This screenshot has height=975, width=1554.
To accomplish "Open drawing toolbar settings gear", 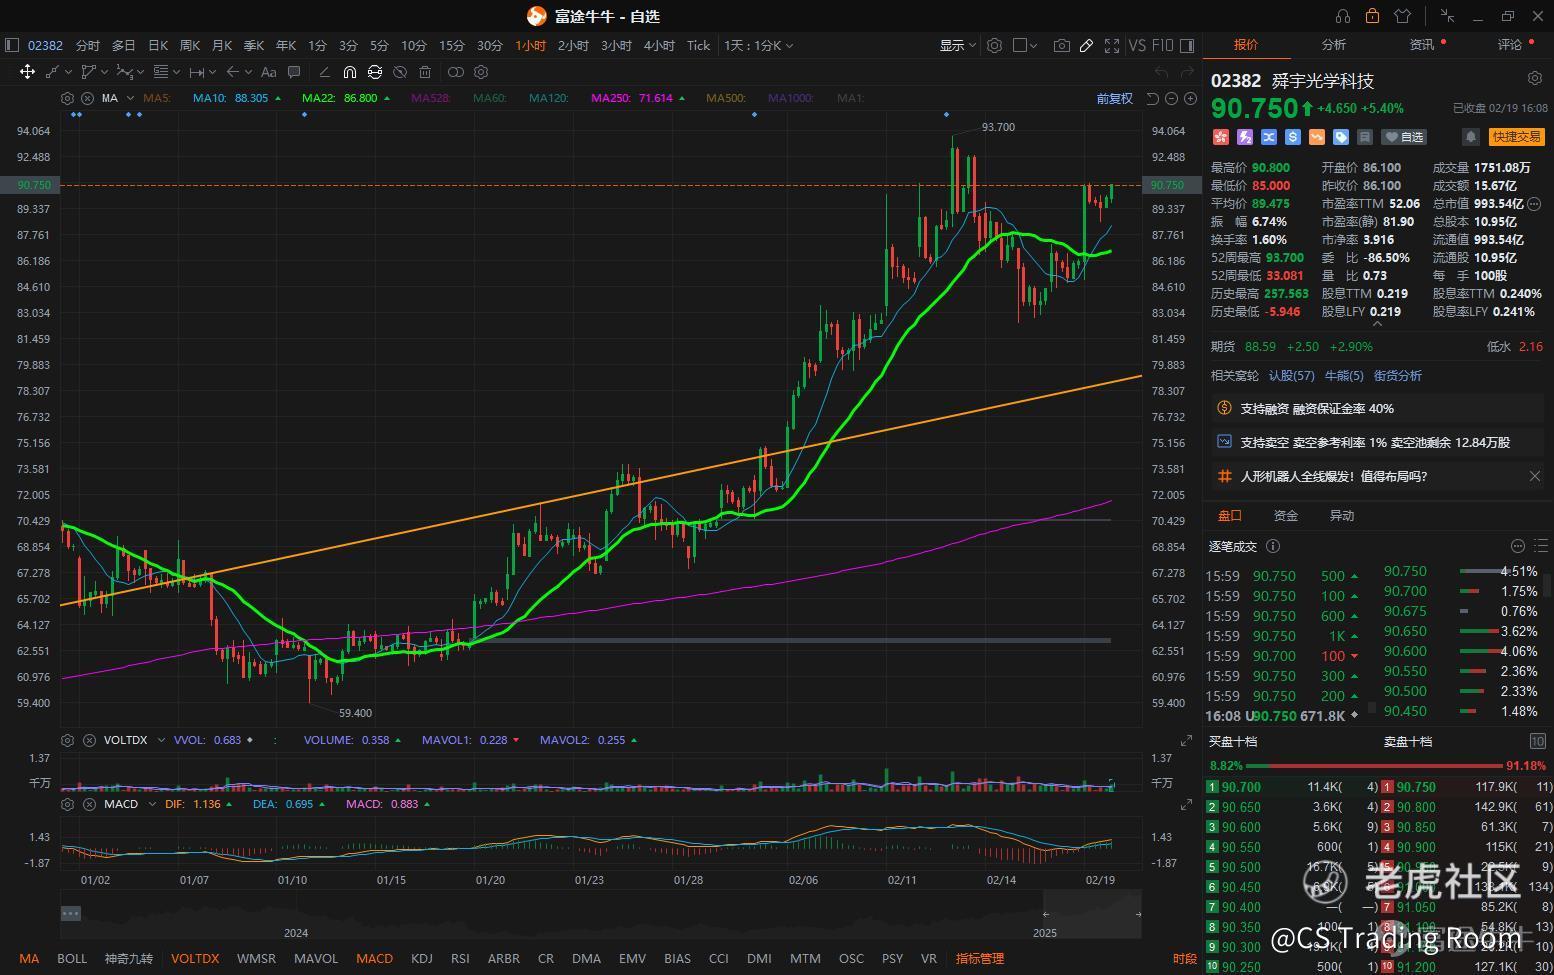I will click(x=481, y=72).
